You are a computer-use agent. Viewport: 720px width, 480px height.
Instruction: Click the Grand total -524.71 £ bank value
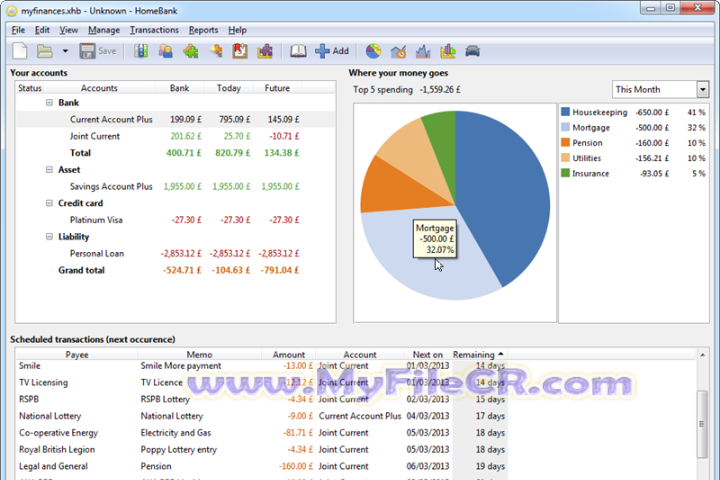(x=182, y=270)
